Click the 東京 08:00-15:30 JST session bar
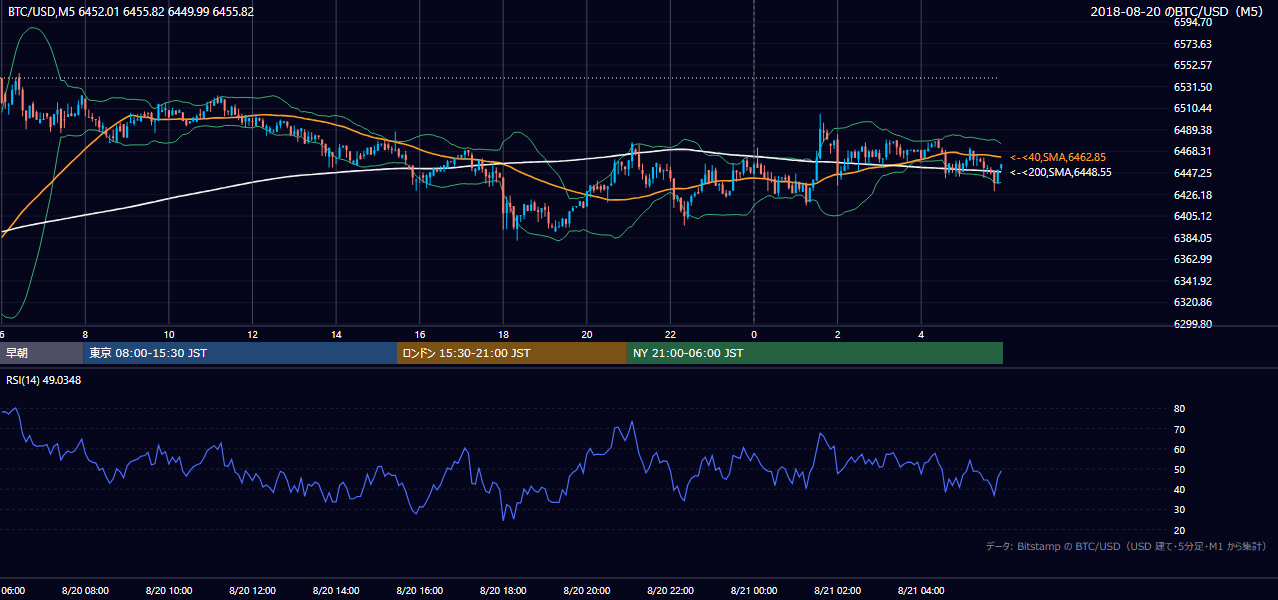Image resolution: width=1278 pixels, height=600 pixels. 241,353
